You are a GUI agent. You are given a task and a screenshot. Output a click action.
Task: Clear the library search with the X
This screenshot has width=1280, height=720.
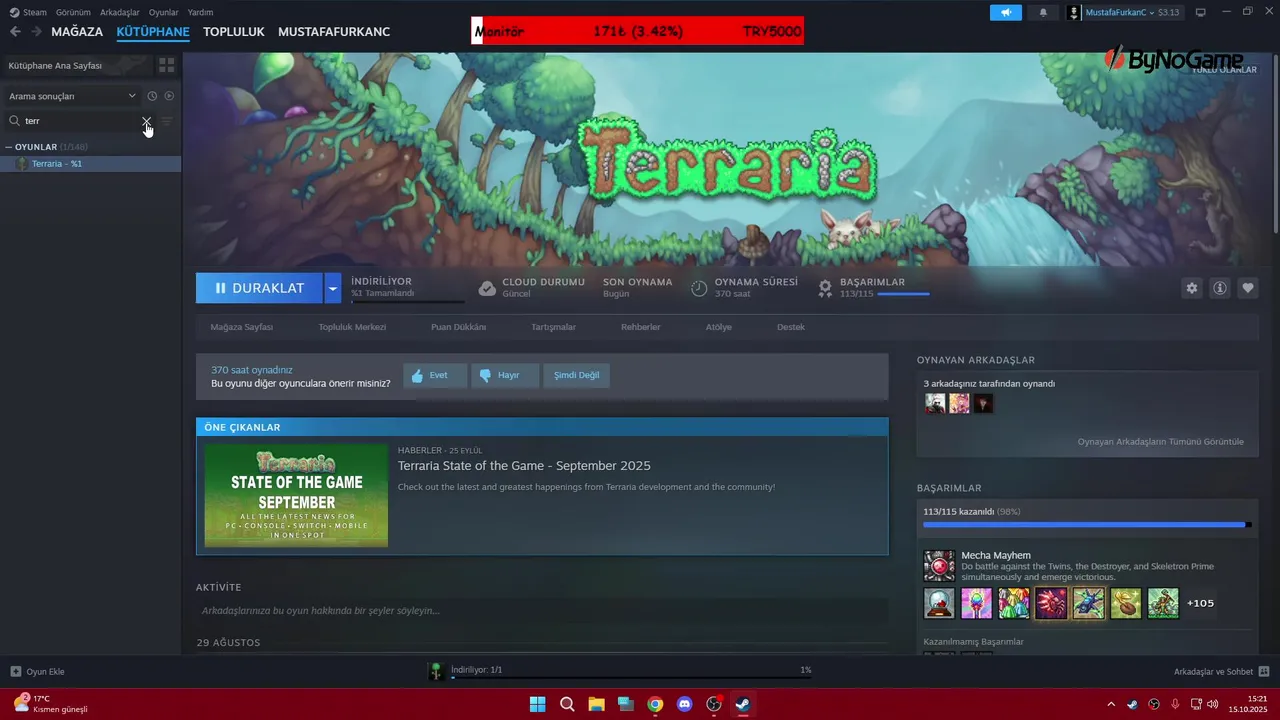click(146, 121)
